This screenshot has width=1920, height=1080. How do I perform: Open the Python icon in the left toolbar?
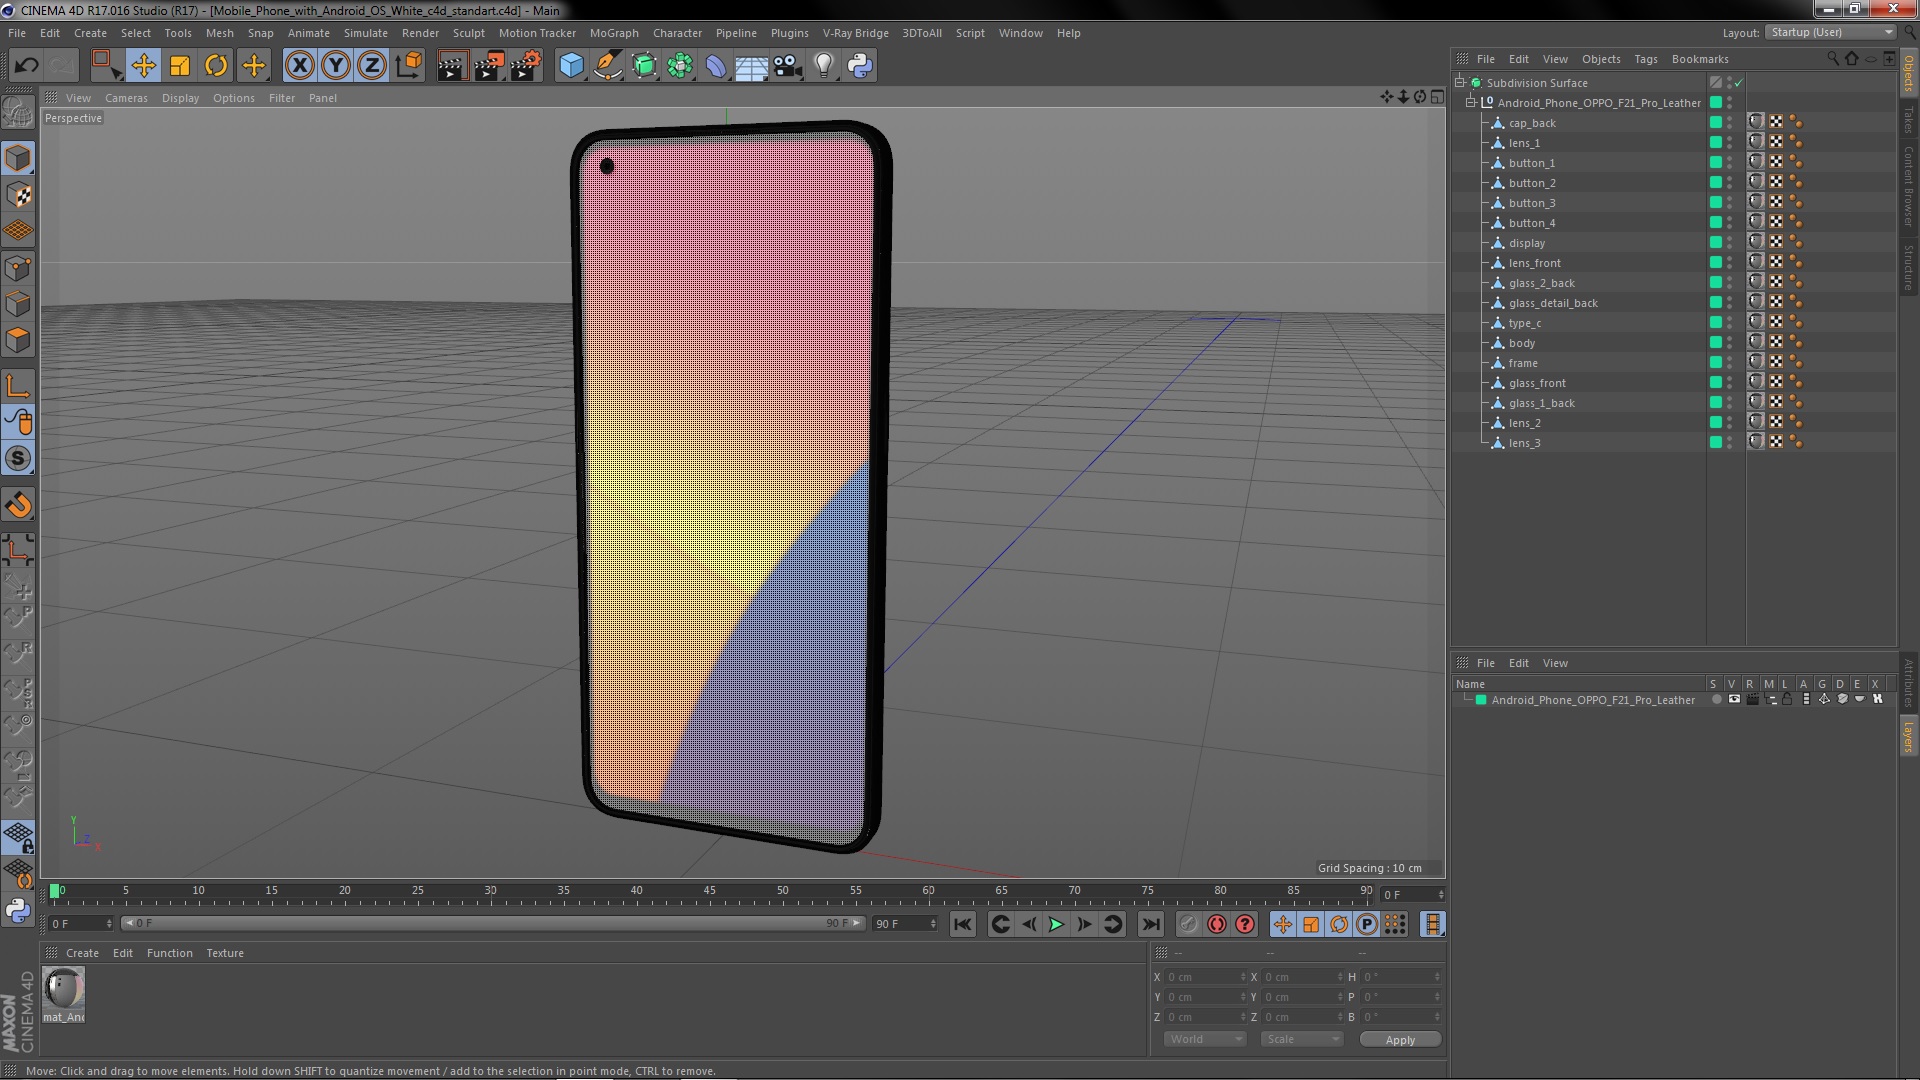tap(18, 910)
